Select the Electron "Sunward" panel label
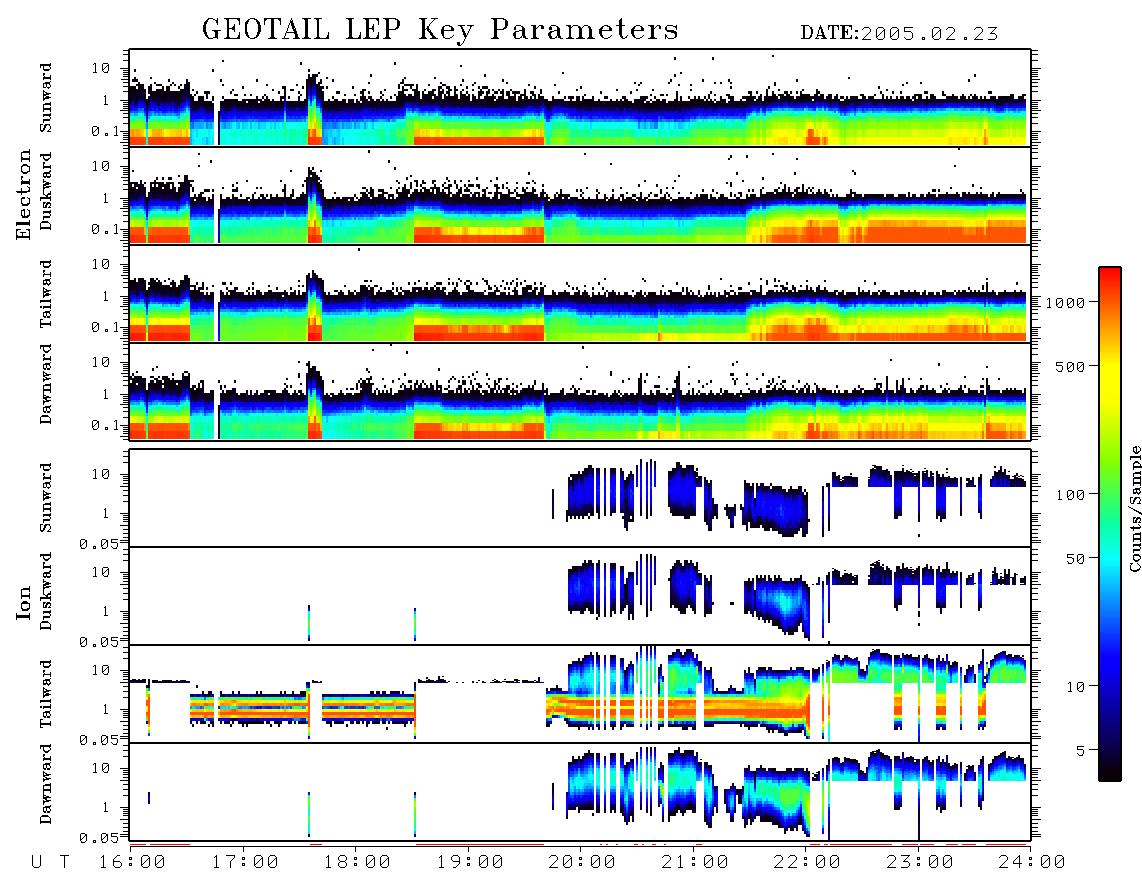This screenshot has height=880, width=1142. tap(46, 98)
